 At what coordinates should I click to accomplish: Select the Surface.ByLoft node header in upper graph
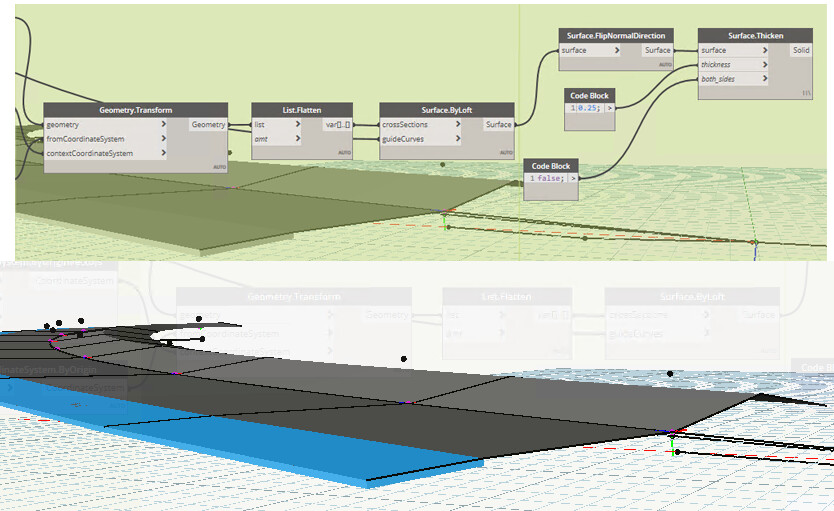pos(447,110)
